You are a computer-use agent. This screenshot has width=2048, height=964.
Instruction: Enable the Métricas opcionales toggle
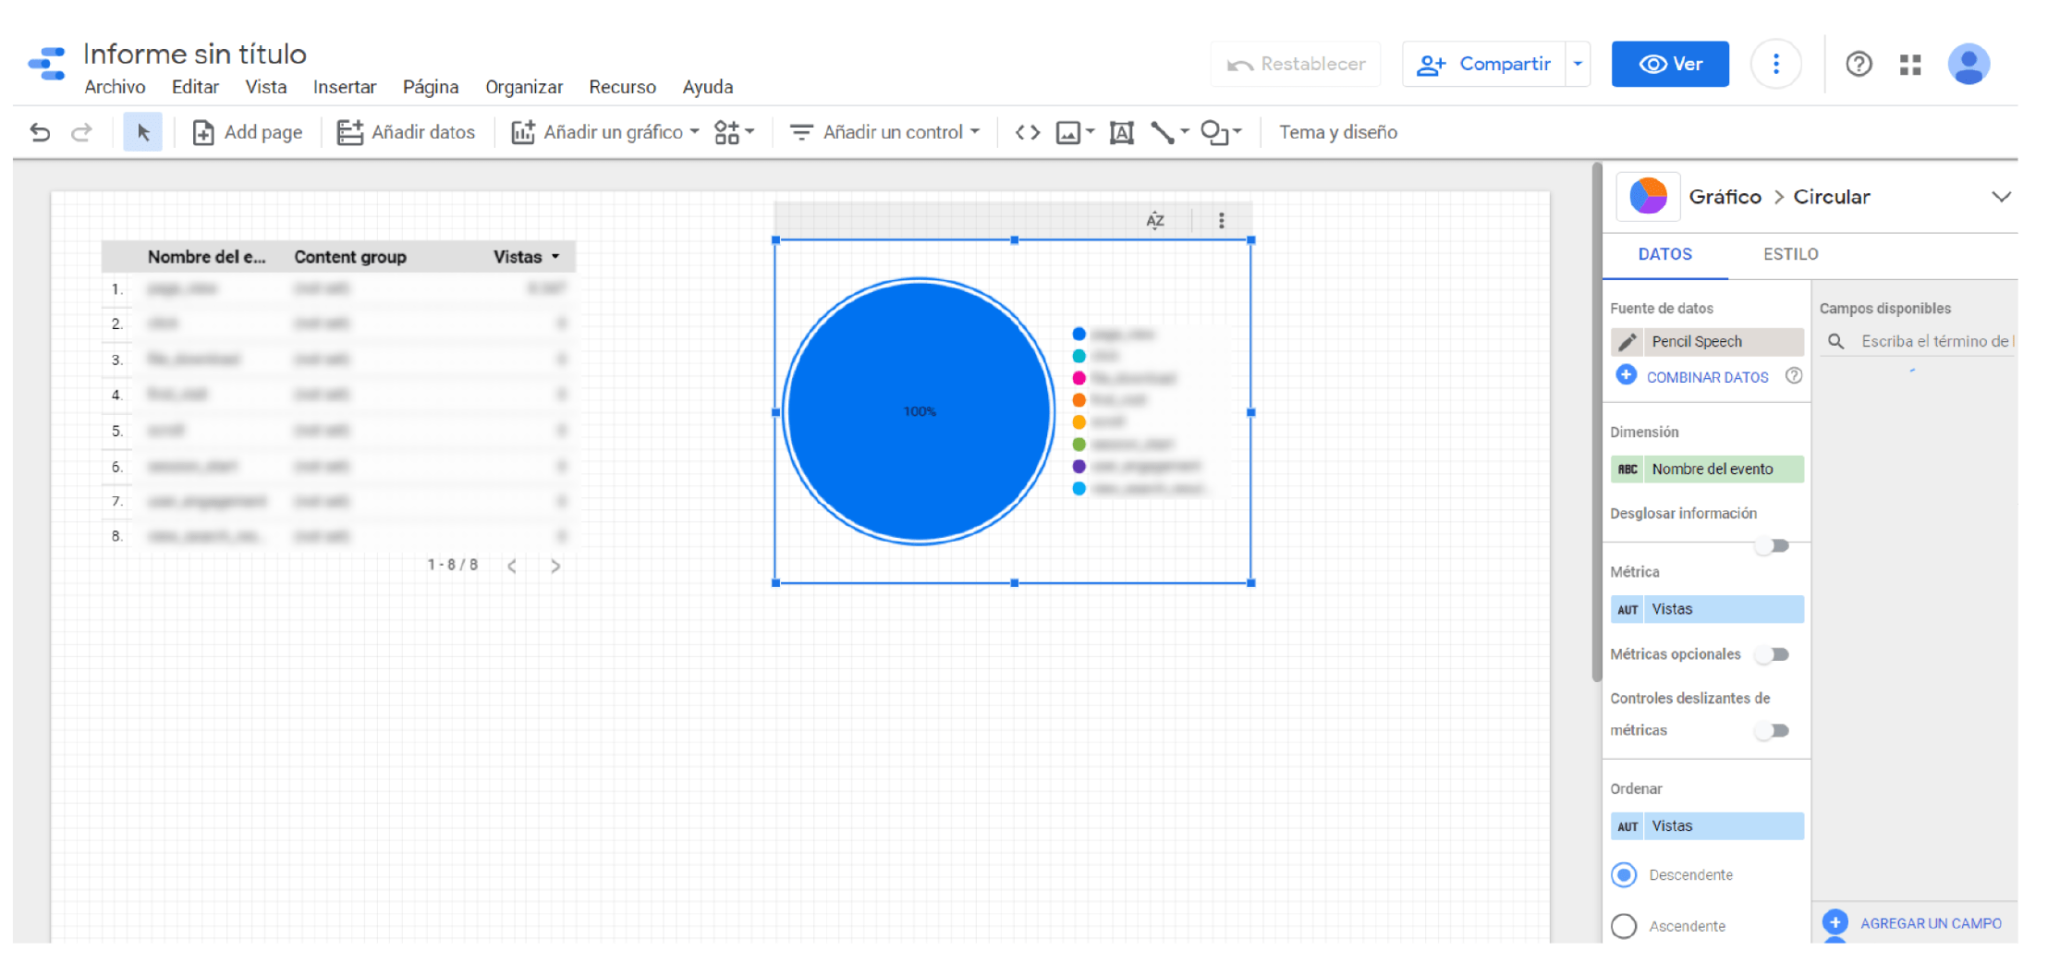pyautogui.click(x=1772, y=654)
